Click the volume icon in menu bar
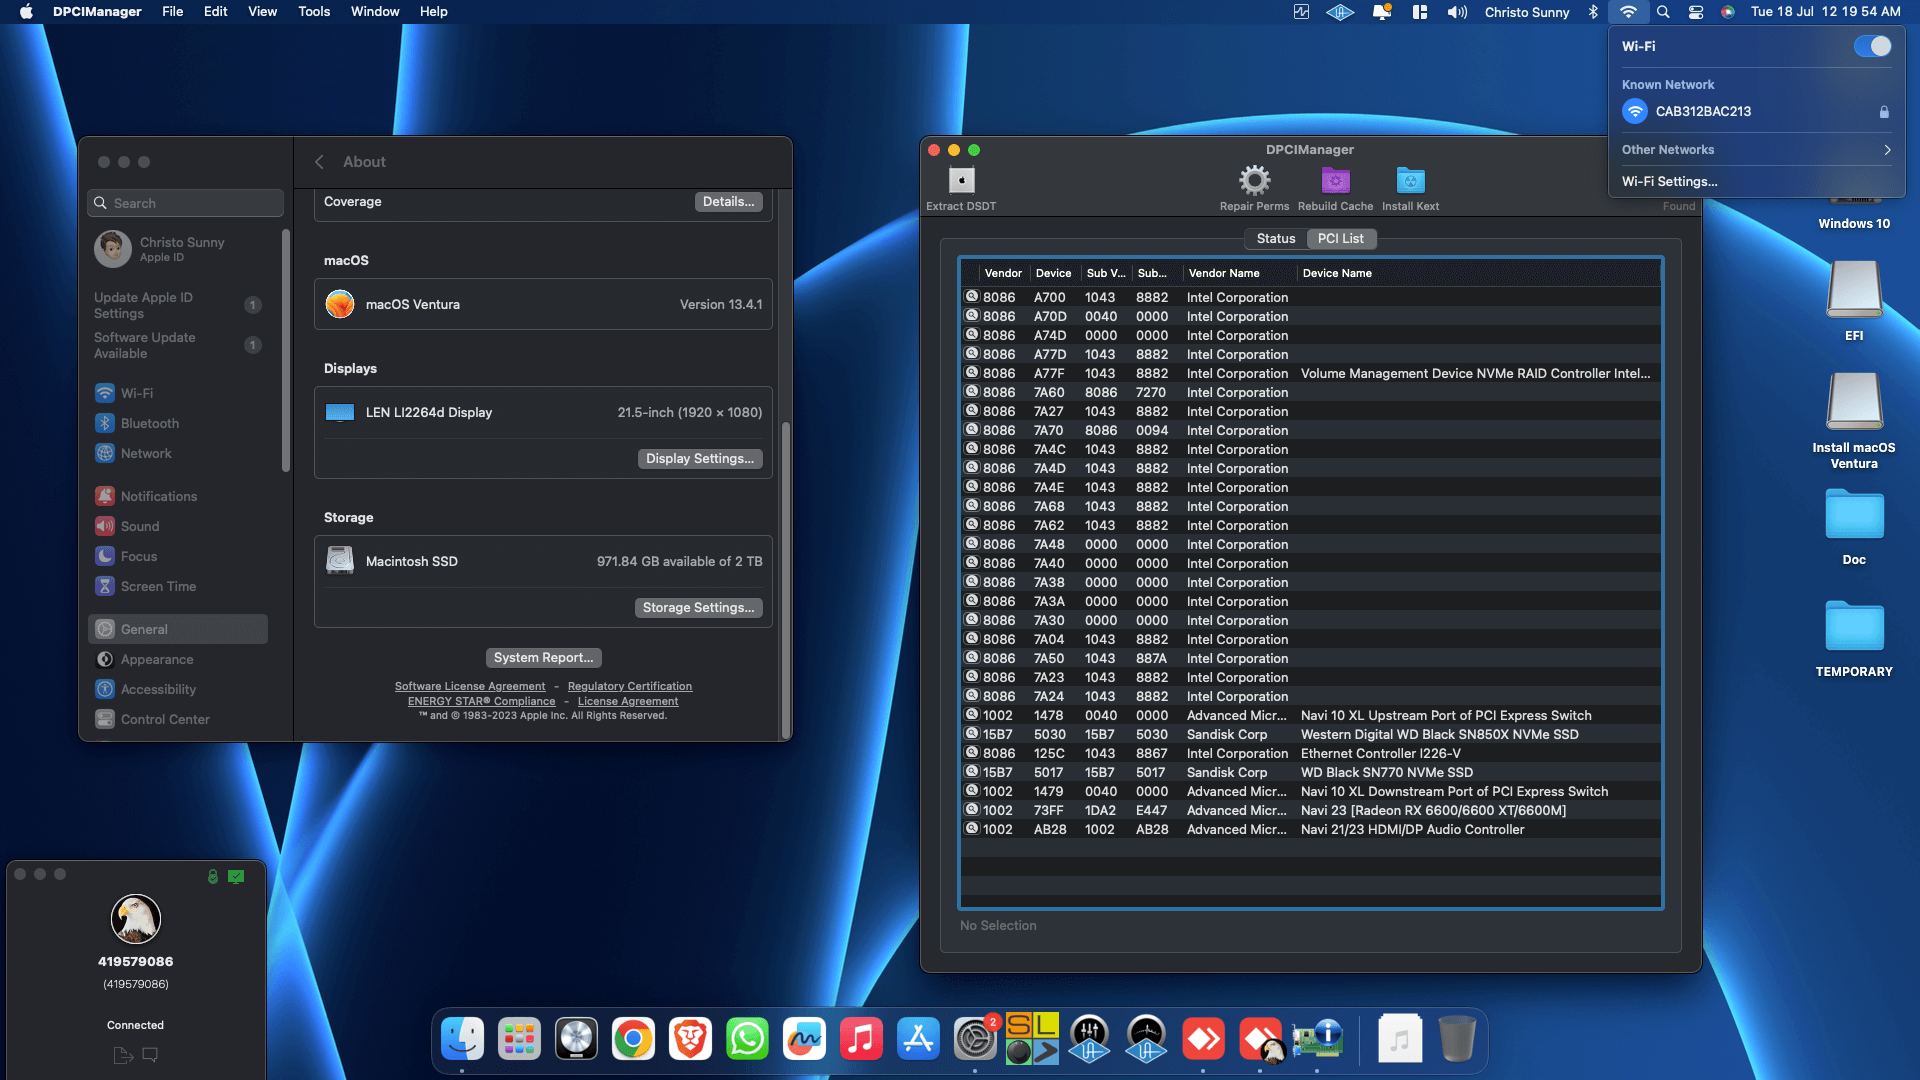Viewport: 1920px width, 1080px height. (1457, 12)
